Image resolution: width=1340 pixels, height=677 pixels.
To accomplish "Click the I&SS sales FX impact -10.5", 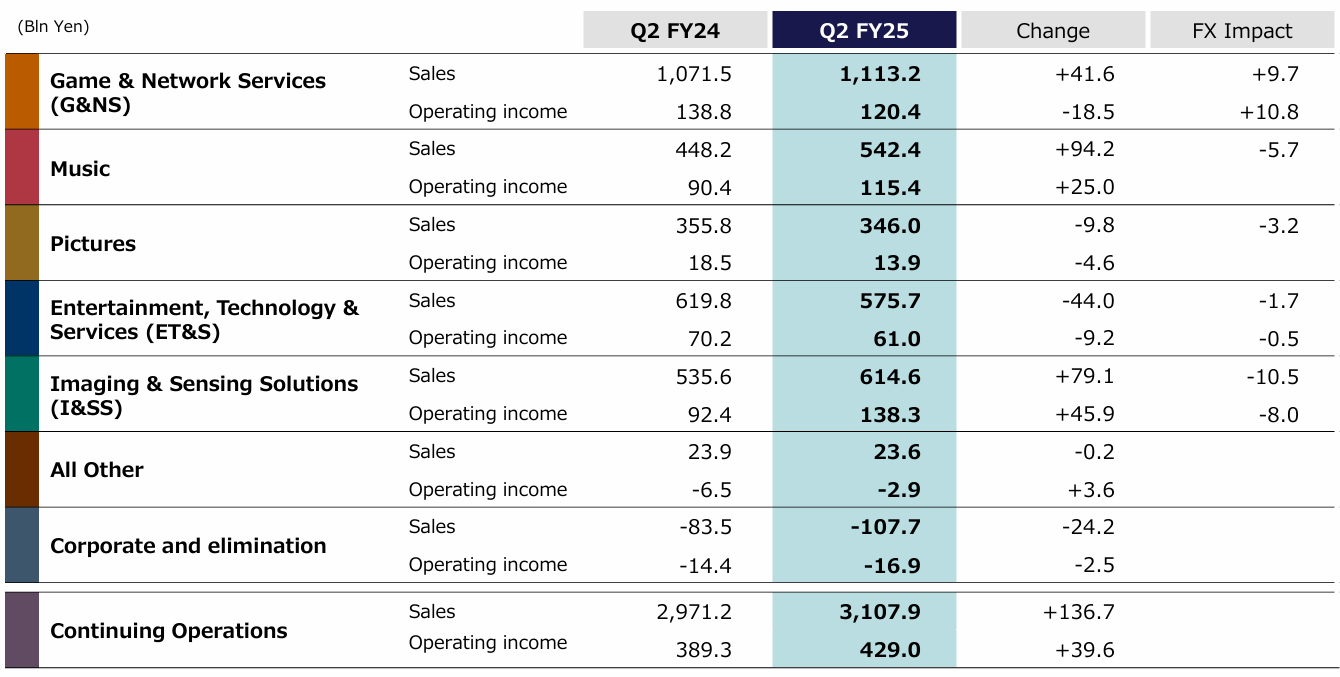I will 1272,376.
